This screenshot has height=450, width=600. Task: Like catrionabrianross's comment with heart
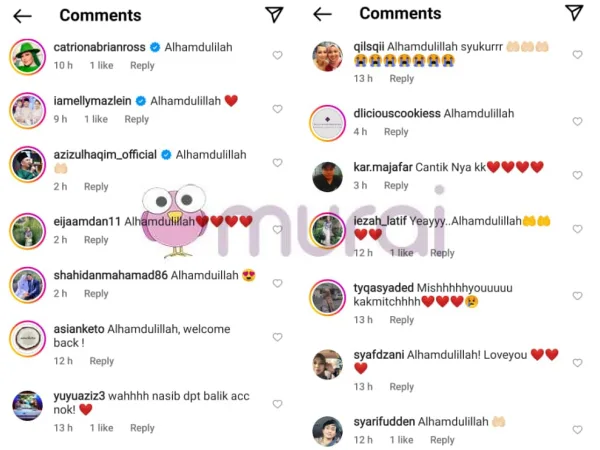pyautogui.click(x=277, y=55)
